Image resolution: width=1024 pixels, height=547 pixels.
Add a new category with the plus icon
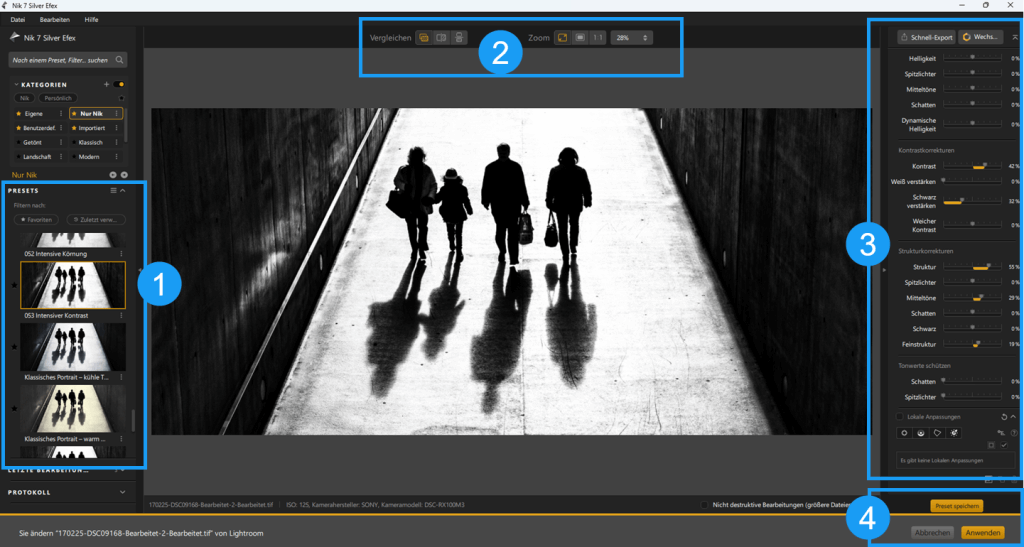tap(106, 84)
